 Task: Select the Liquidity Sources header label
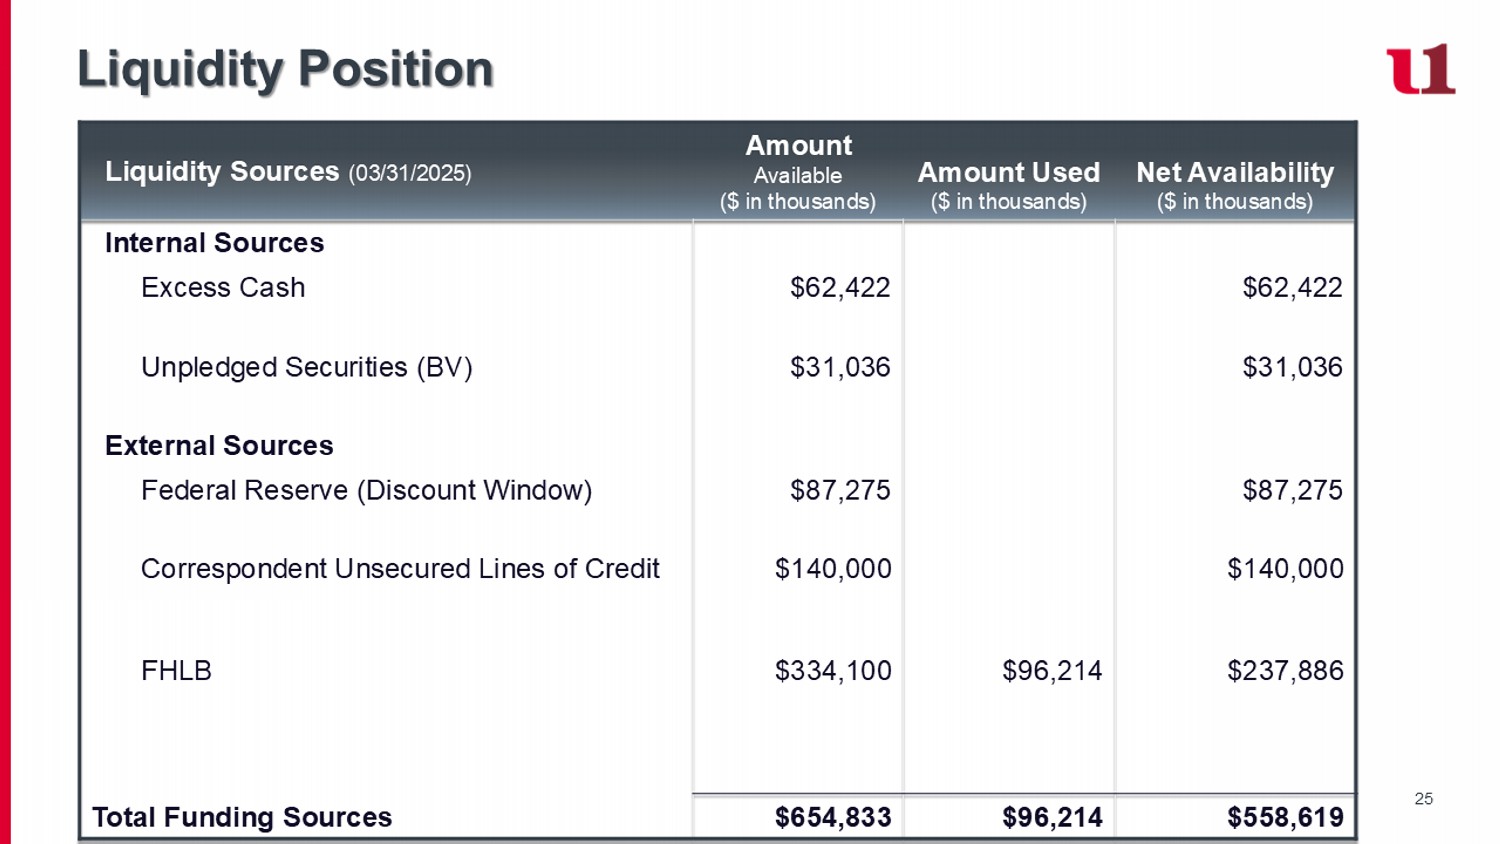tap(222, 172)
